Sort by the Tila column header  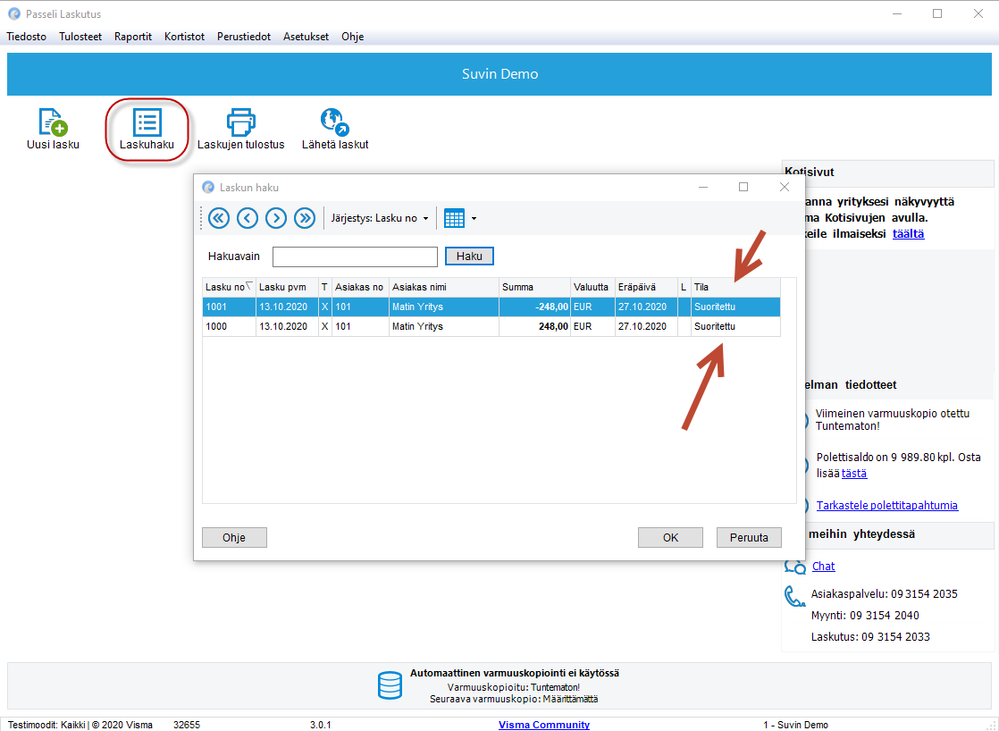tap(735, 287)
